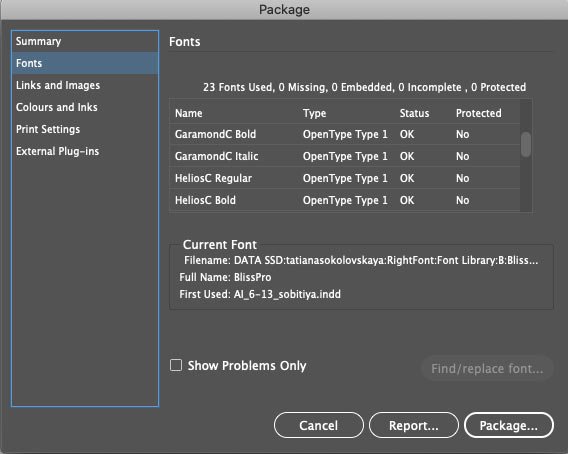The width and height of the screenshot is (568, 454).
Task: Click the Type column header
Action: (314, 113)
